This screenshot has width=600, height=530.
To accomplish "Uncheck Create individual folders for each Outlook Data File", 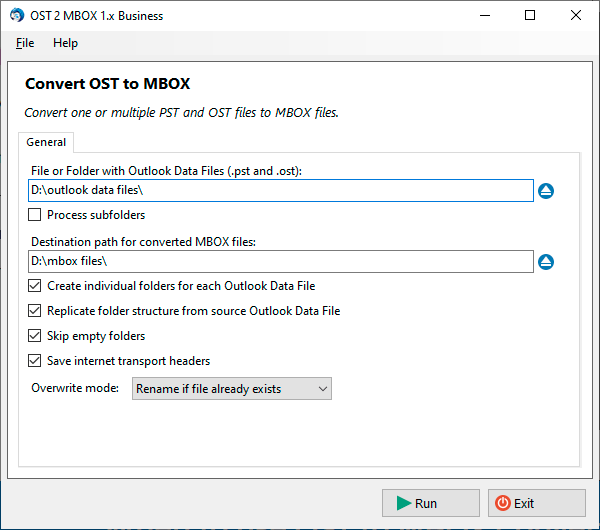I will [35, 286].
